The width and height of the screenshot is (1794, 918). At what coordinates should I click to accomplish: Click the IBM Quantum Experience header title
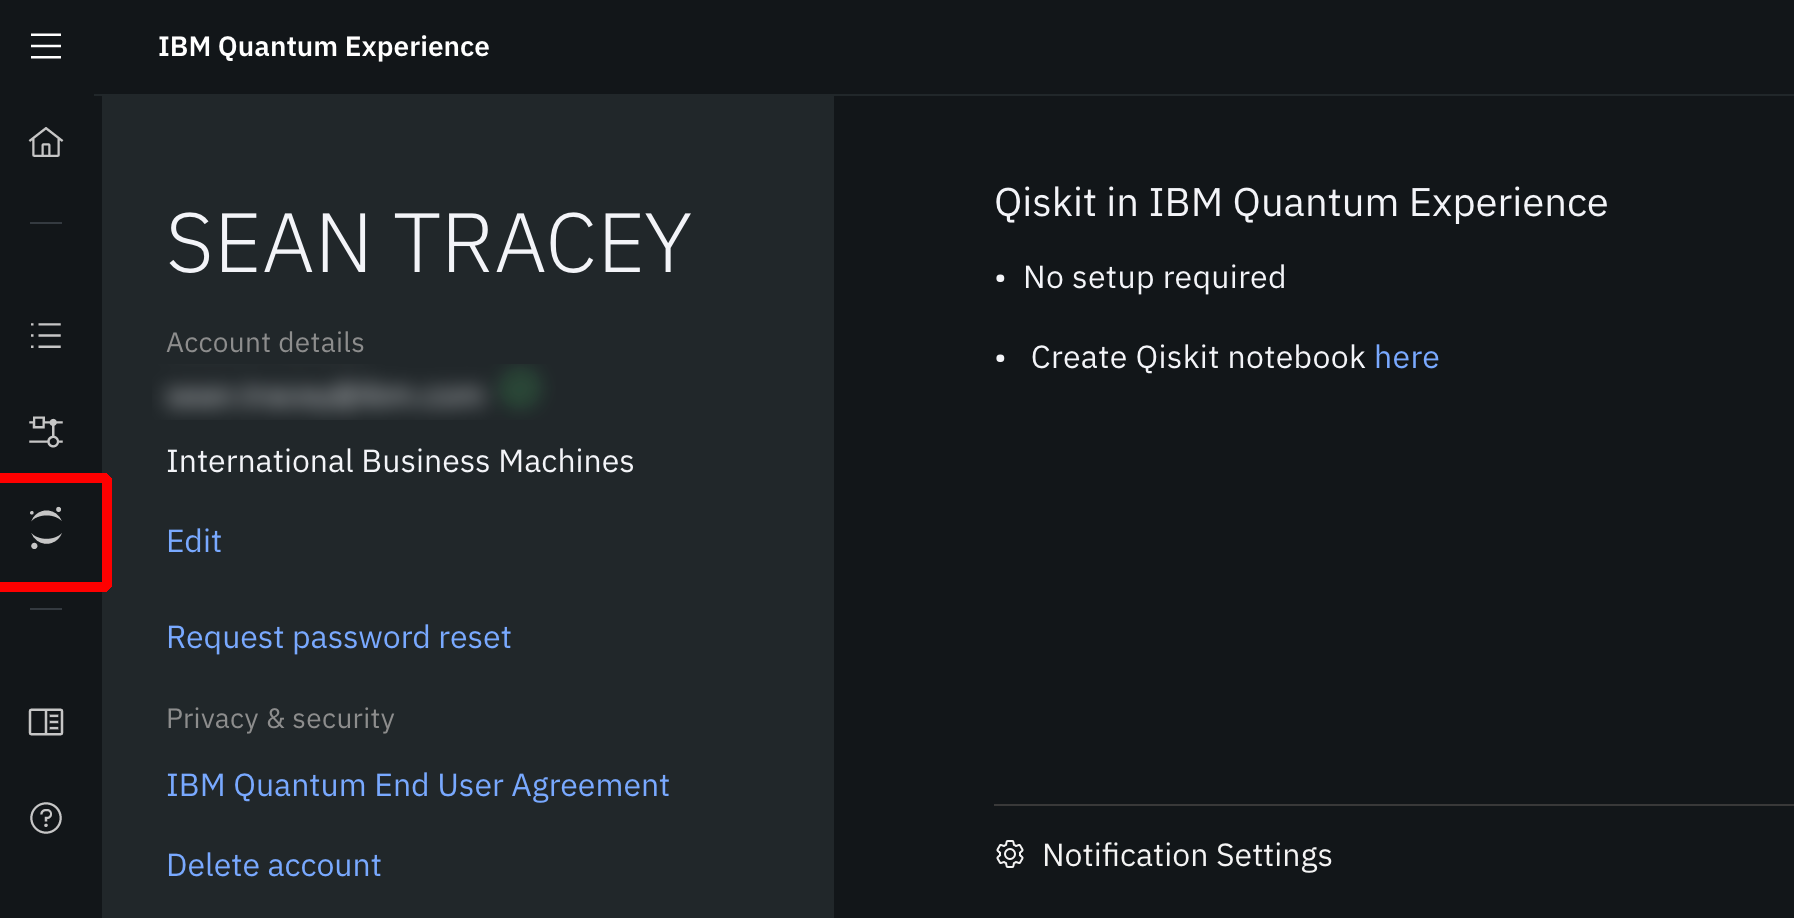click(323, 47)
